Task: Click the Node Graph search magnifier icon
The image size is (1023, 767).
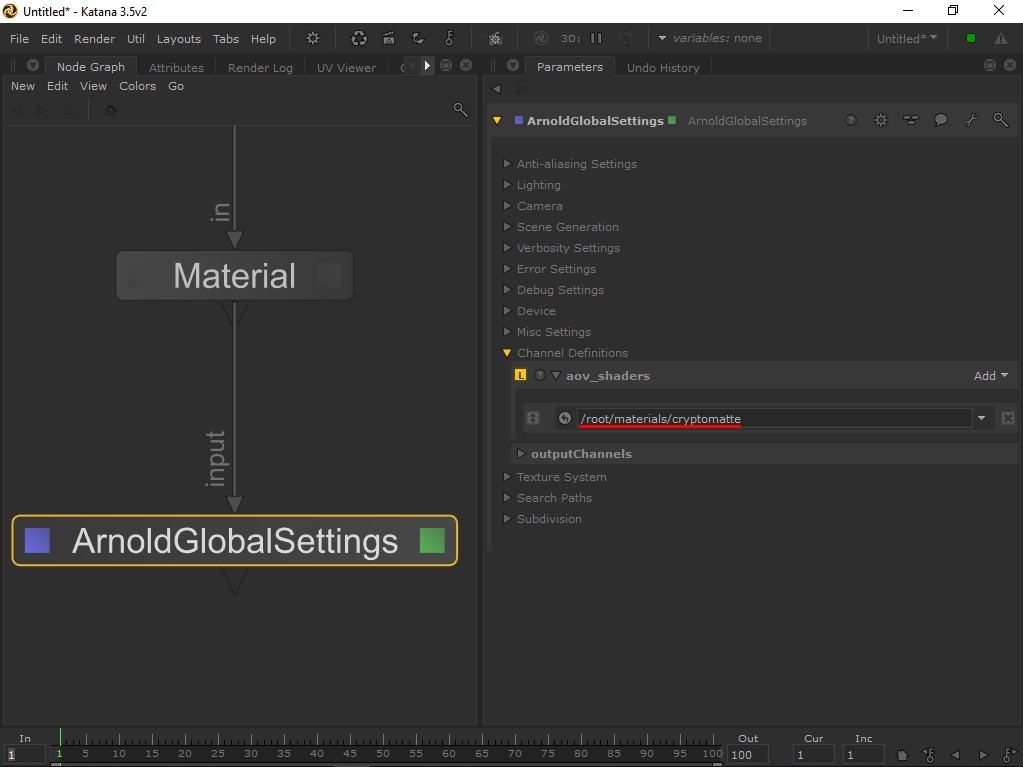Action: click(x=461, y=110)
